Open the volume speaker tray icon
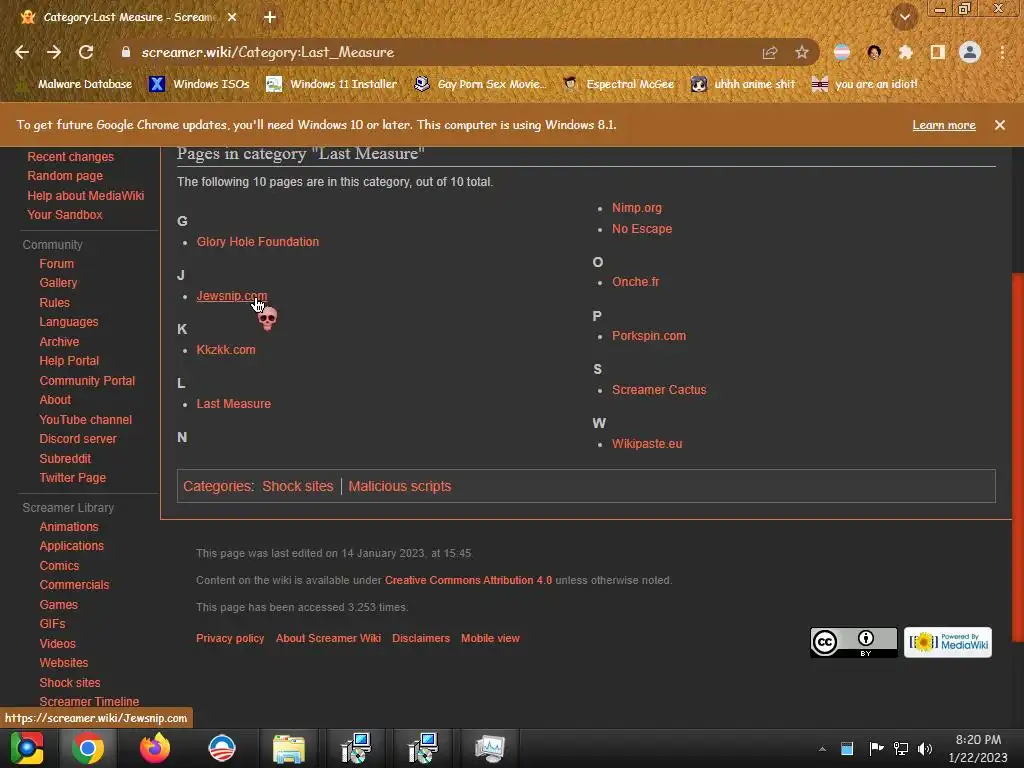 925,749
